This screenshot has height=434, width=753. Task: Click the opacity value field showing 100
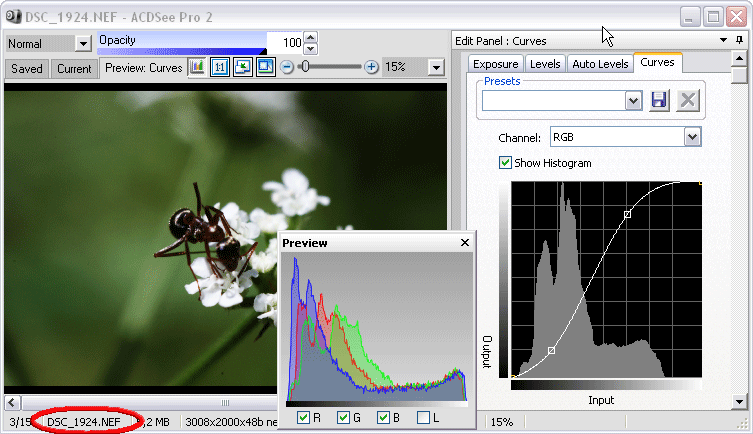[285, 43]
